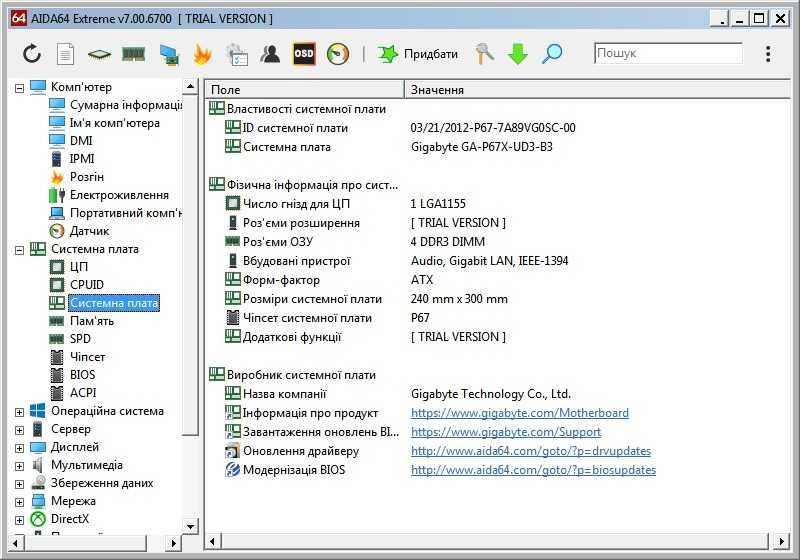Screen dimensions: 800x560
Task: Click Розгін flame icon in tree
Action: click(57, 177)
